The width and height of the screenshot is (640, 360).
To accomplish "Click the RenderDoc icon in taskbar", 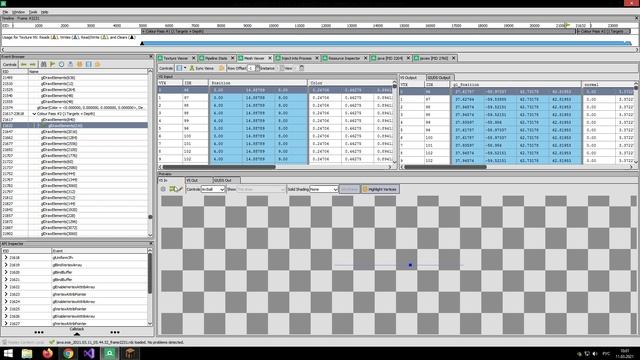I will 109,353.
